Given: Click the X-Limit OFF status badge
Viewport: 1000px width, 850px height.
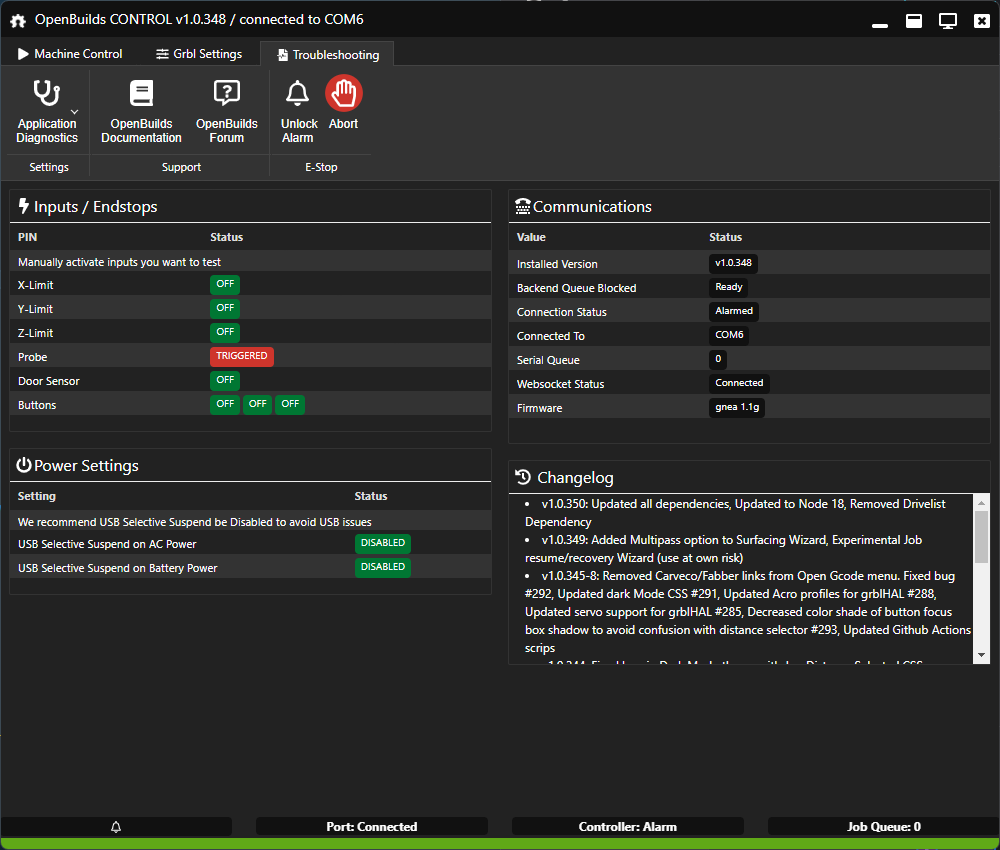Looking at the screenshot, I should (x=225, y=284).
